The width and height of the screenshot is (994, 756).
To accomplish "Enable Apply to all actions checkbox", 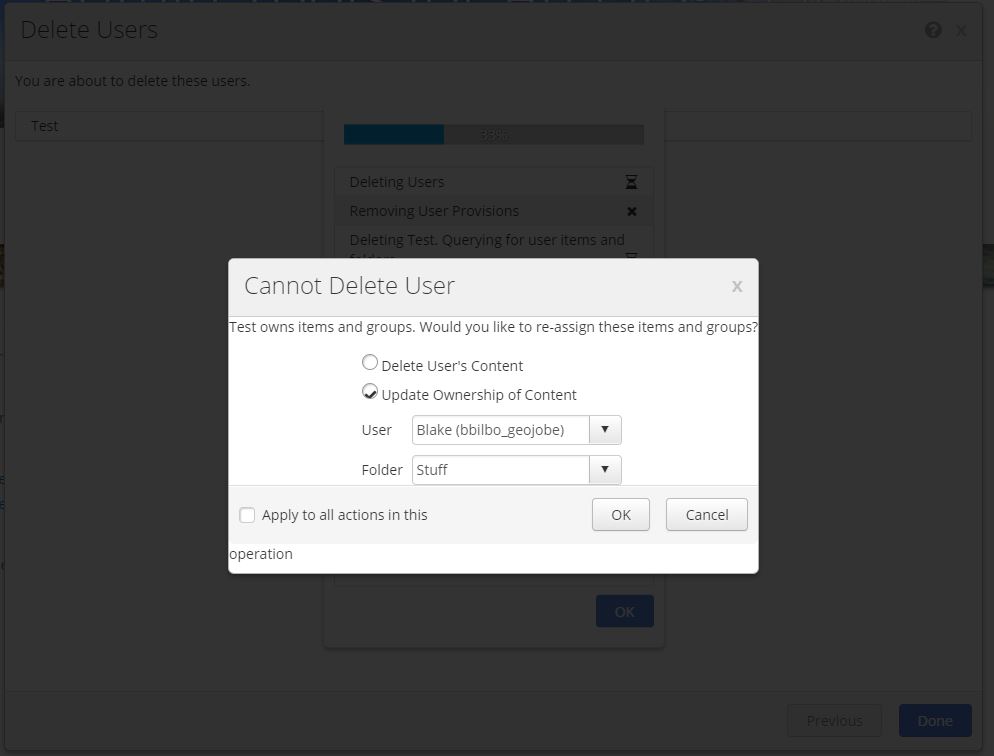I will (x=247, y=515).
